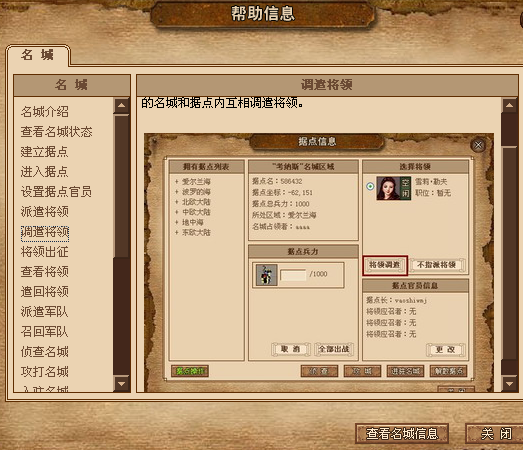Select 派遣军队 help topic
Screen dimensions: 524x451
45,312
